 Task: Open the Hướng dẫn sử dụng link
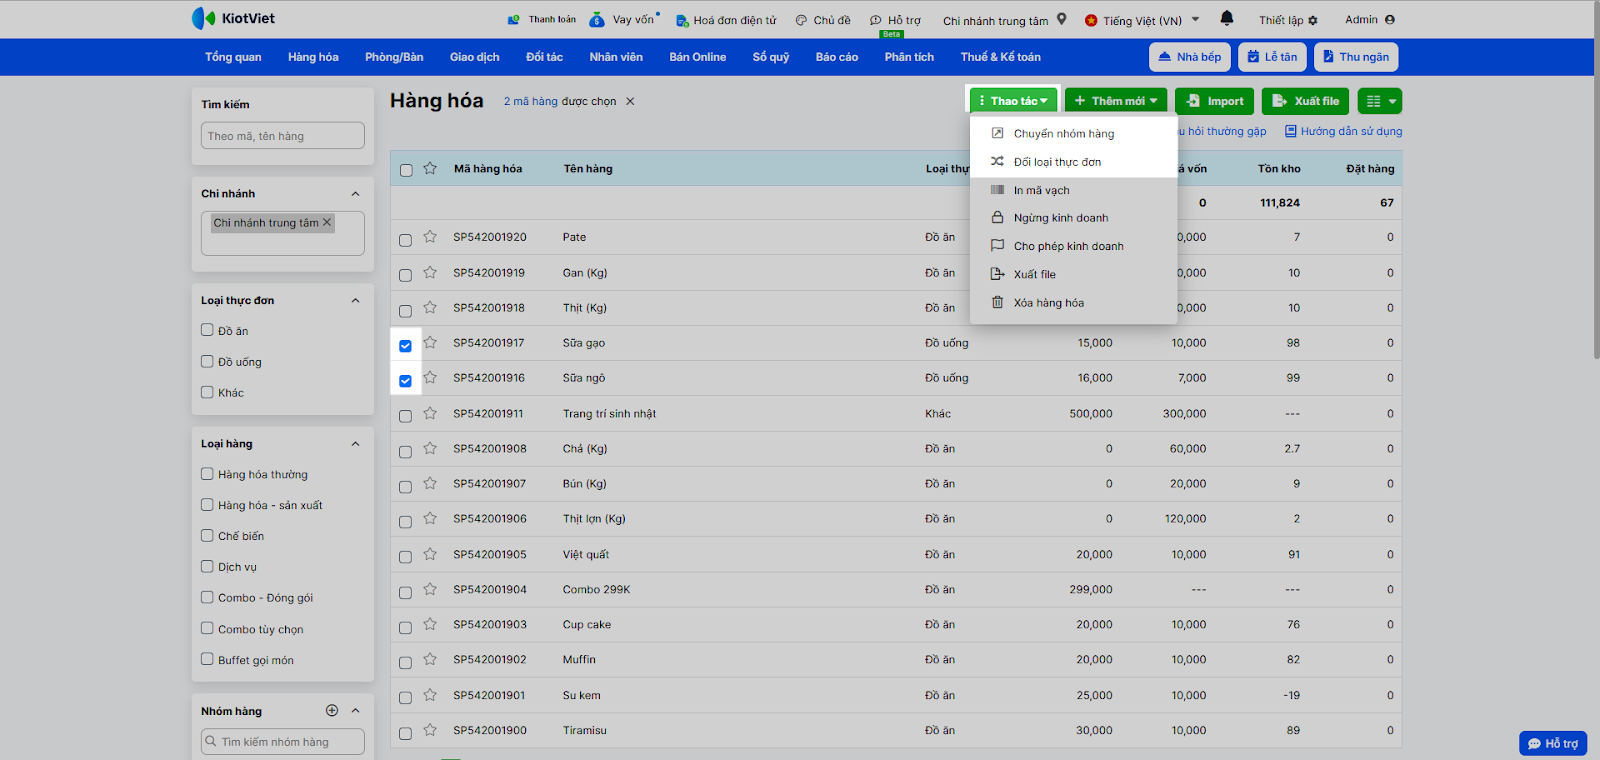1350,131
